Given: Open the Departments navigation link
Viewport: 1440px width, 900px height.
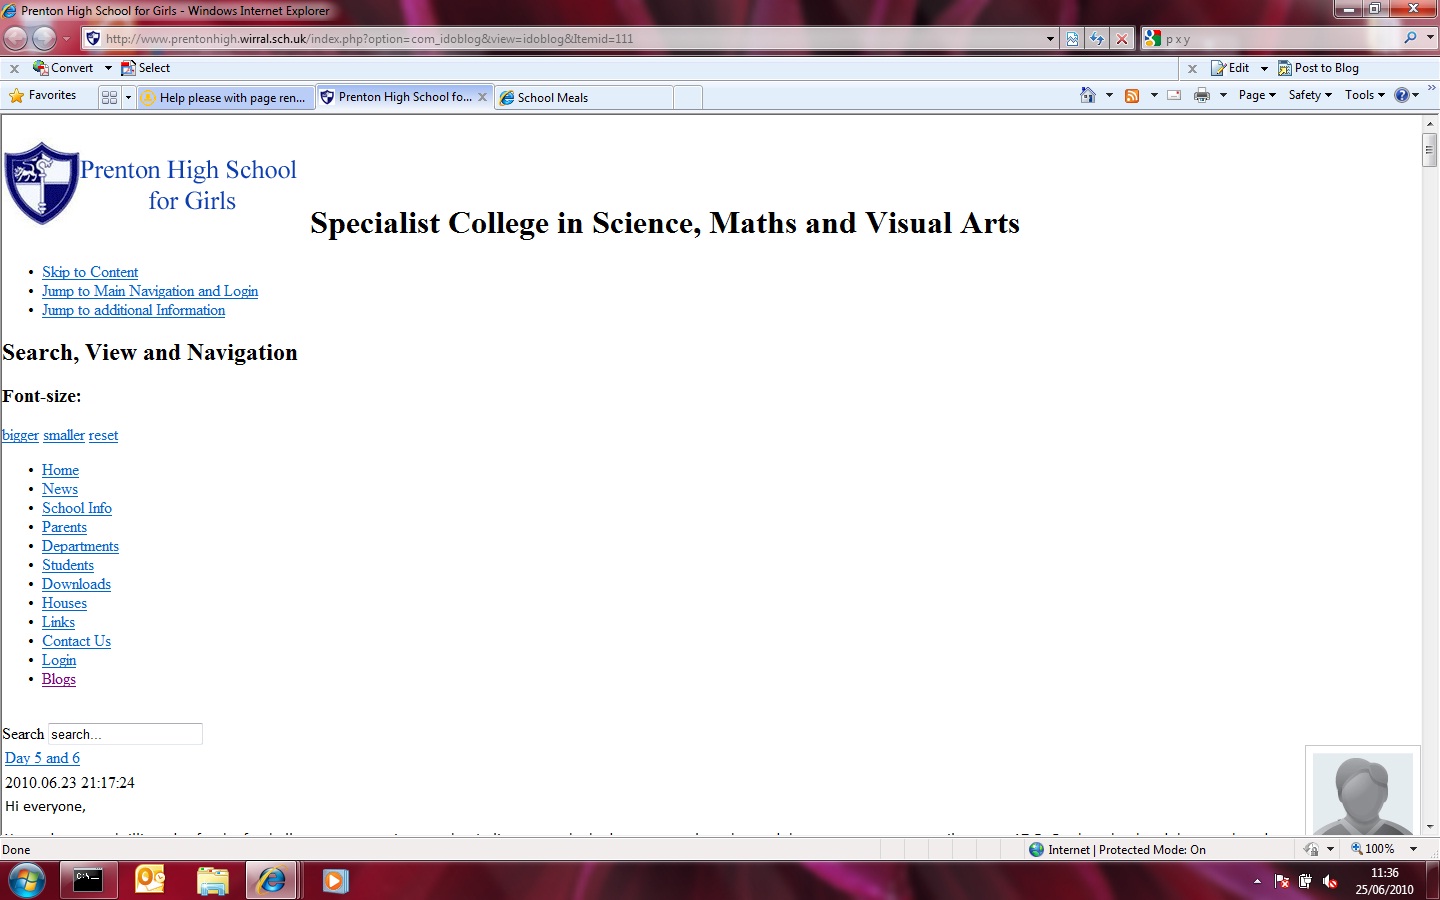Looking at the screenshot, I should [80, 546].
